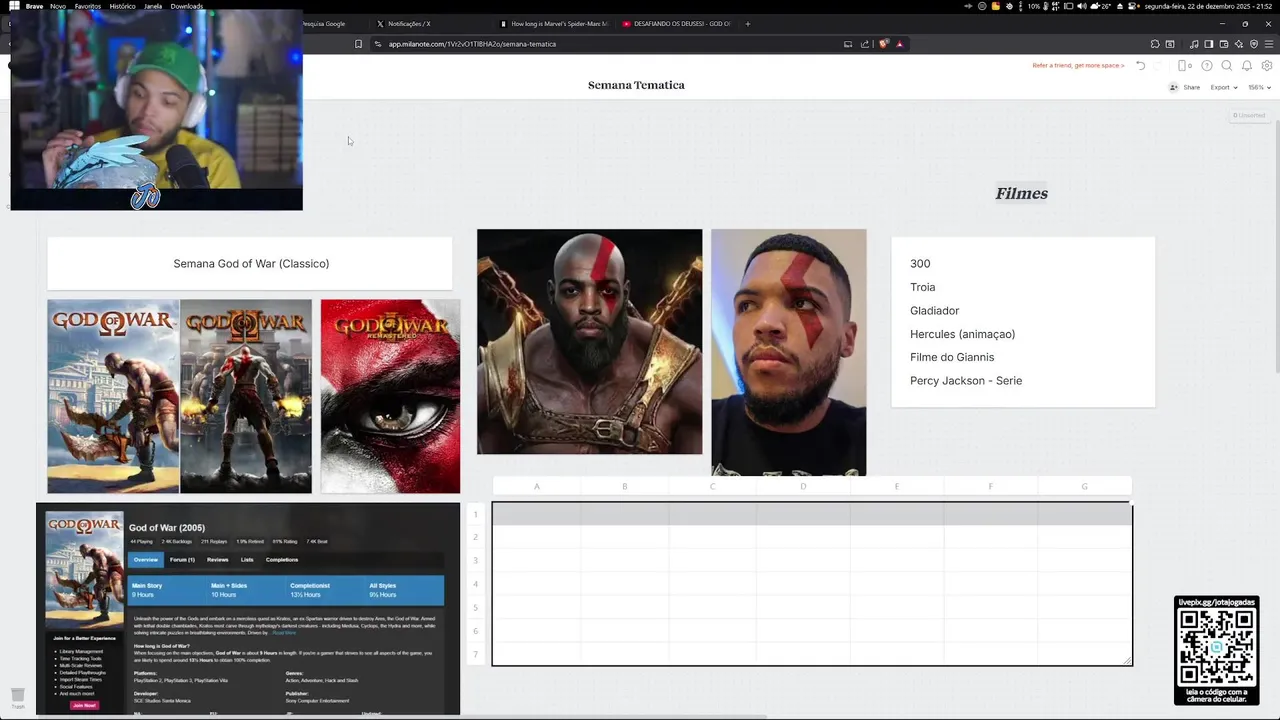1280x720 pixels.
Task: Open the Brave sidebar panel icon
Action: tap(1209, 44)
